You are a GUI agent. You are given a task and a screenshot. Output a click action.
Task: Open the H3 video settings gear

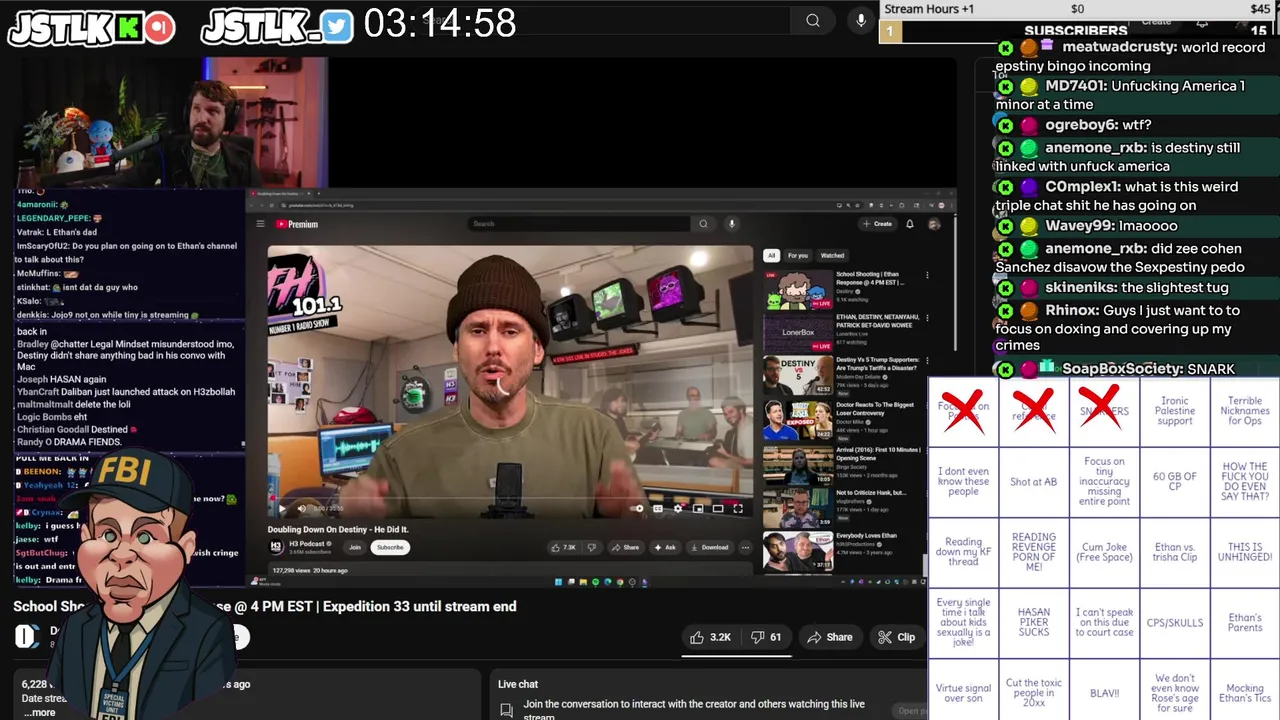(678, 508)
